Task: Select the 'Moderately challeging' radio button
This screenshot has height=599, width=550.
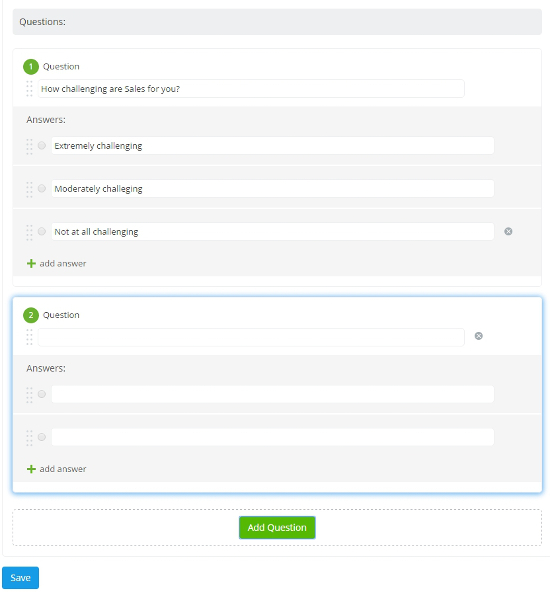Action: pyautogui.click(x=42, y=188)
